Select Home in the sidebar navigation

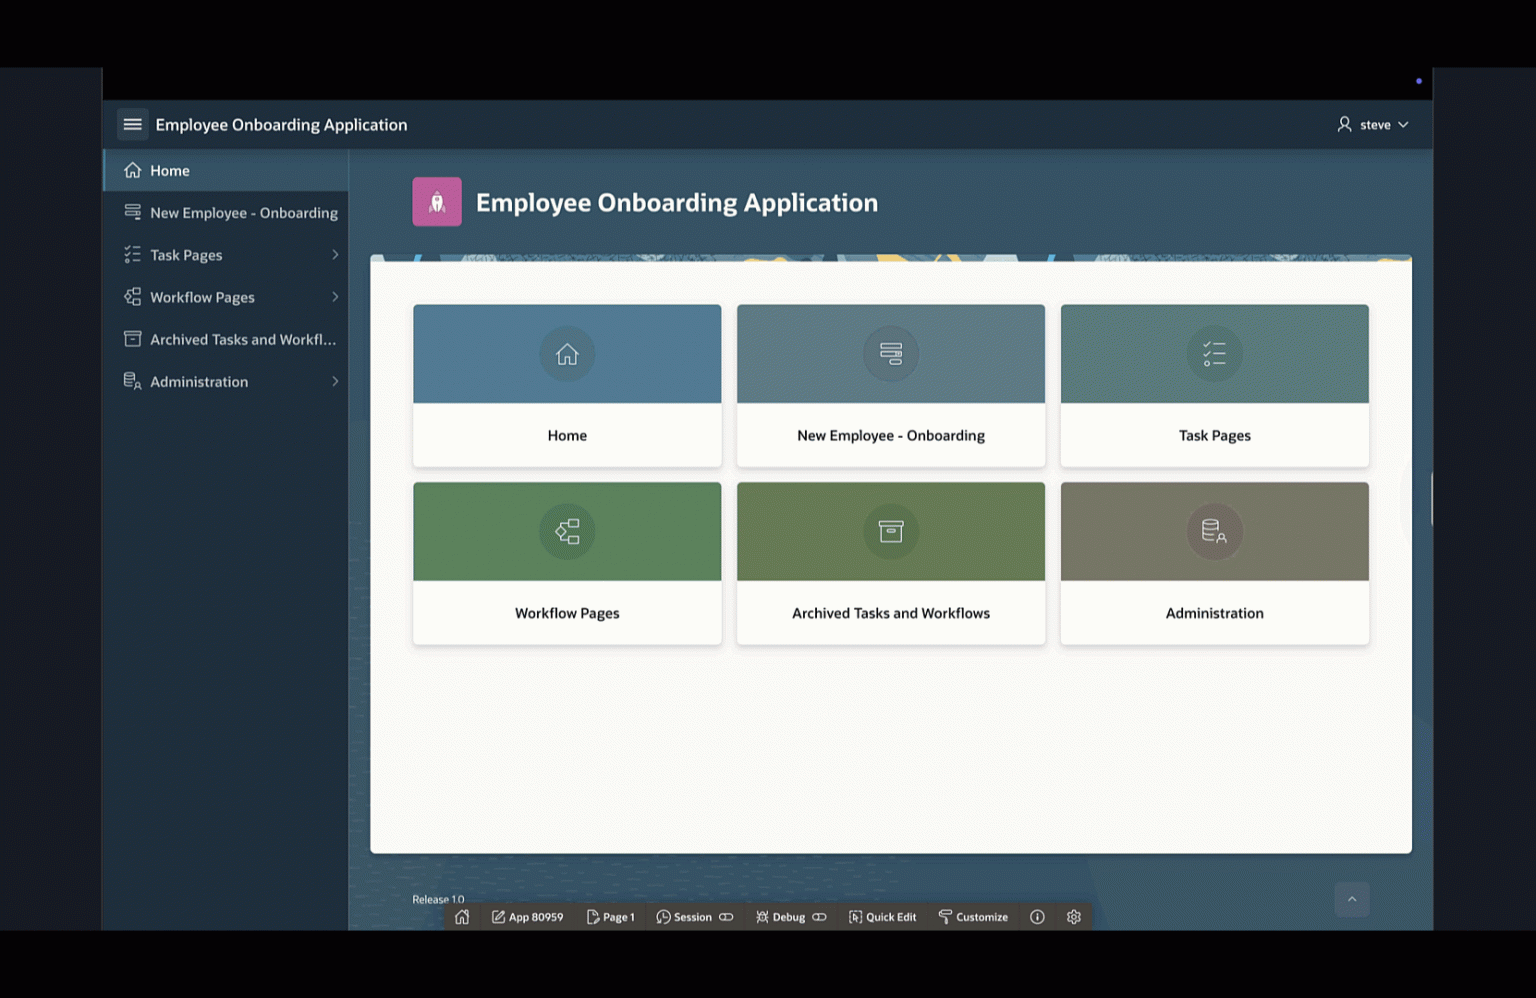[170, 171]
